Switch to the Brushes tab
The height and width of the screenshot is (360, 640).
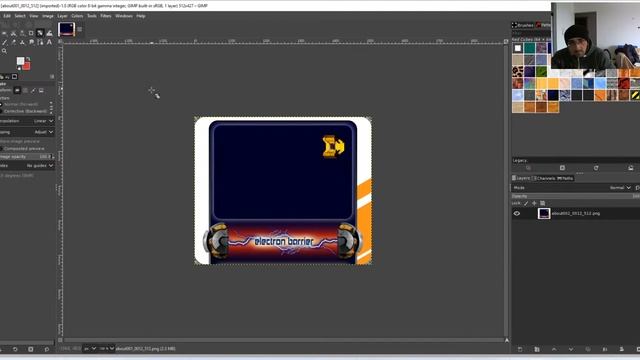pyautogui.click(x=523, y=25)
